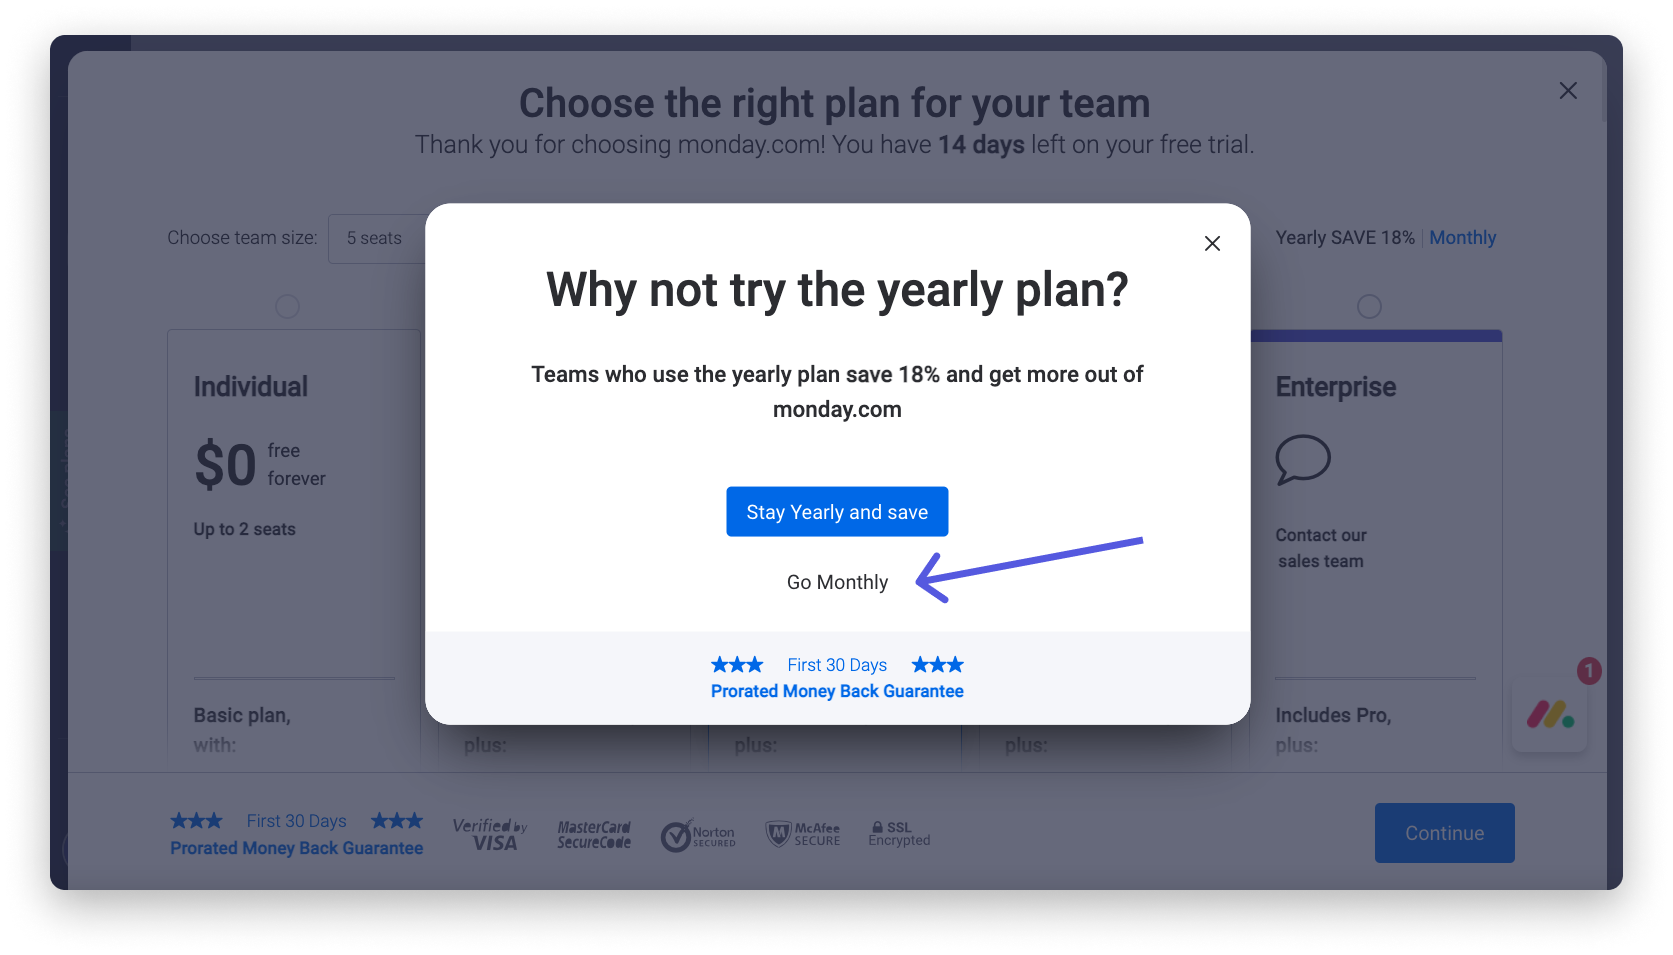The width and height of the screenshot is (1673, 955).
Task: Choose the Go Monthly option
Action: point(837,582)
